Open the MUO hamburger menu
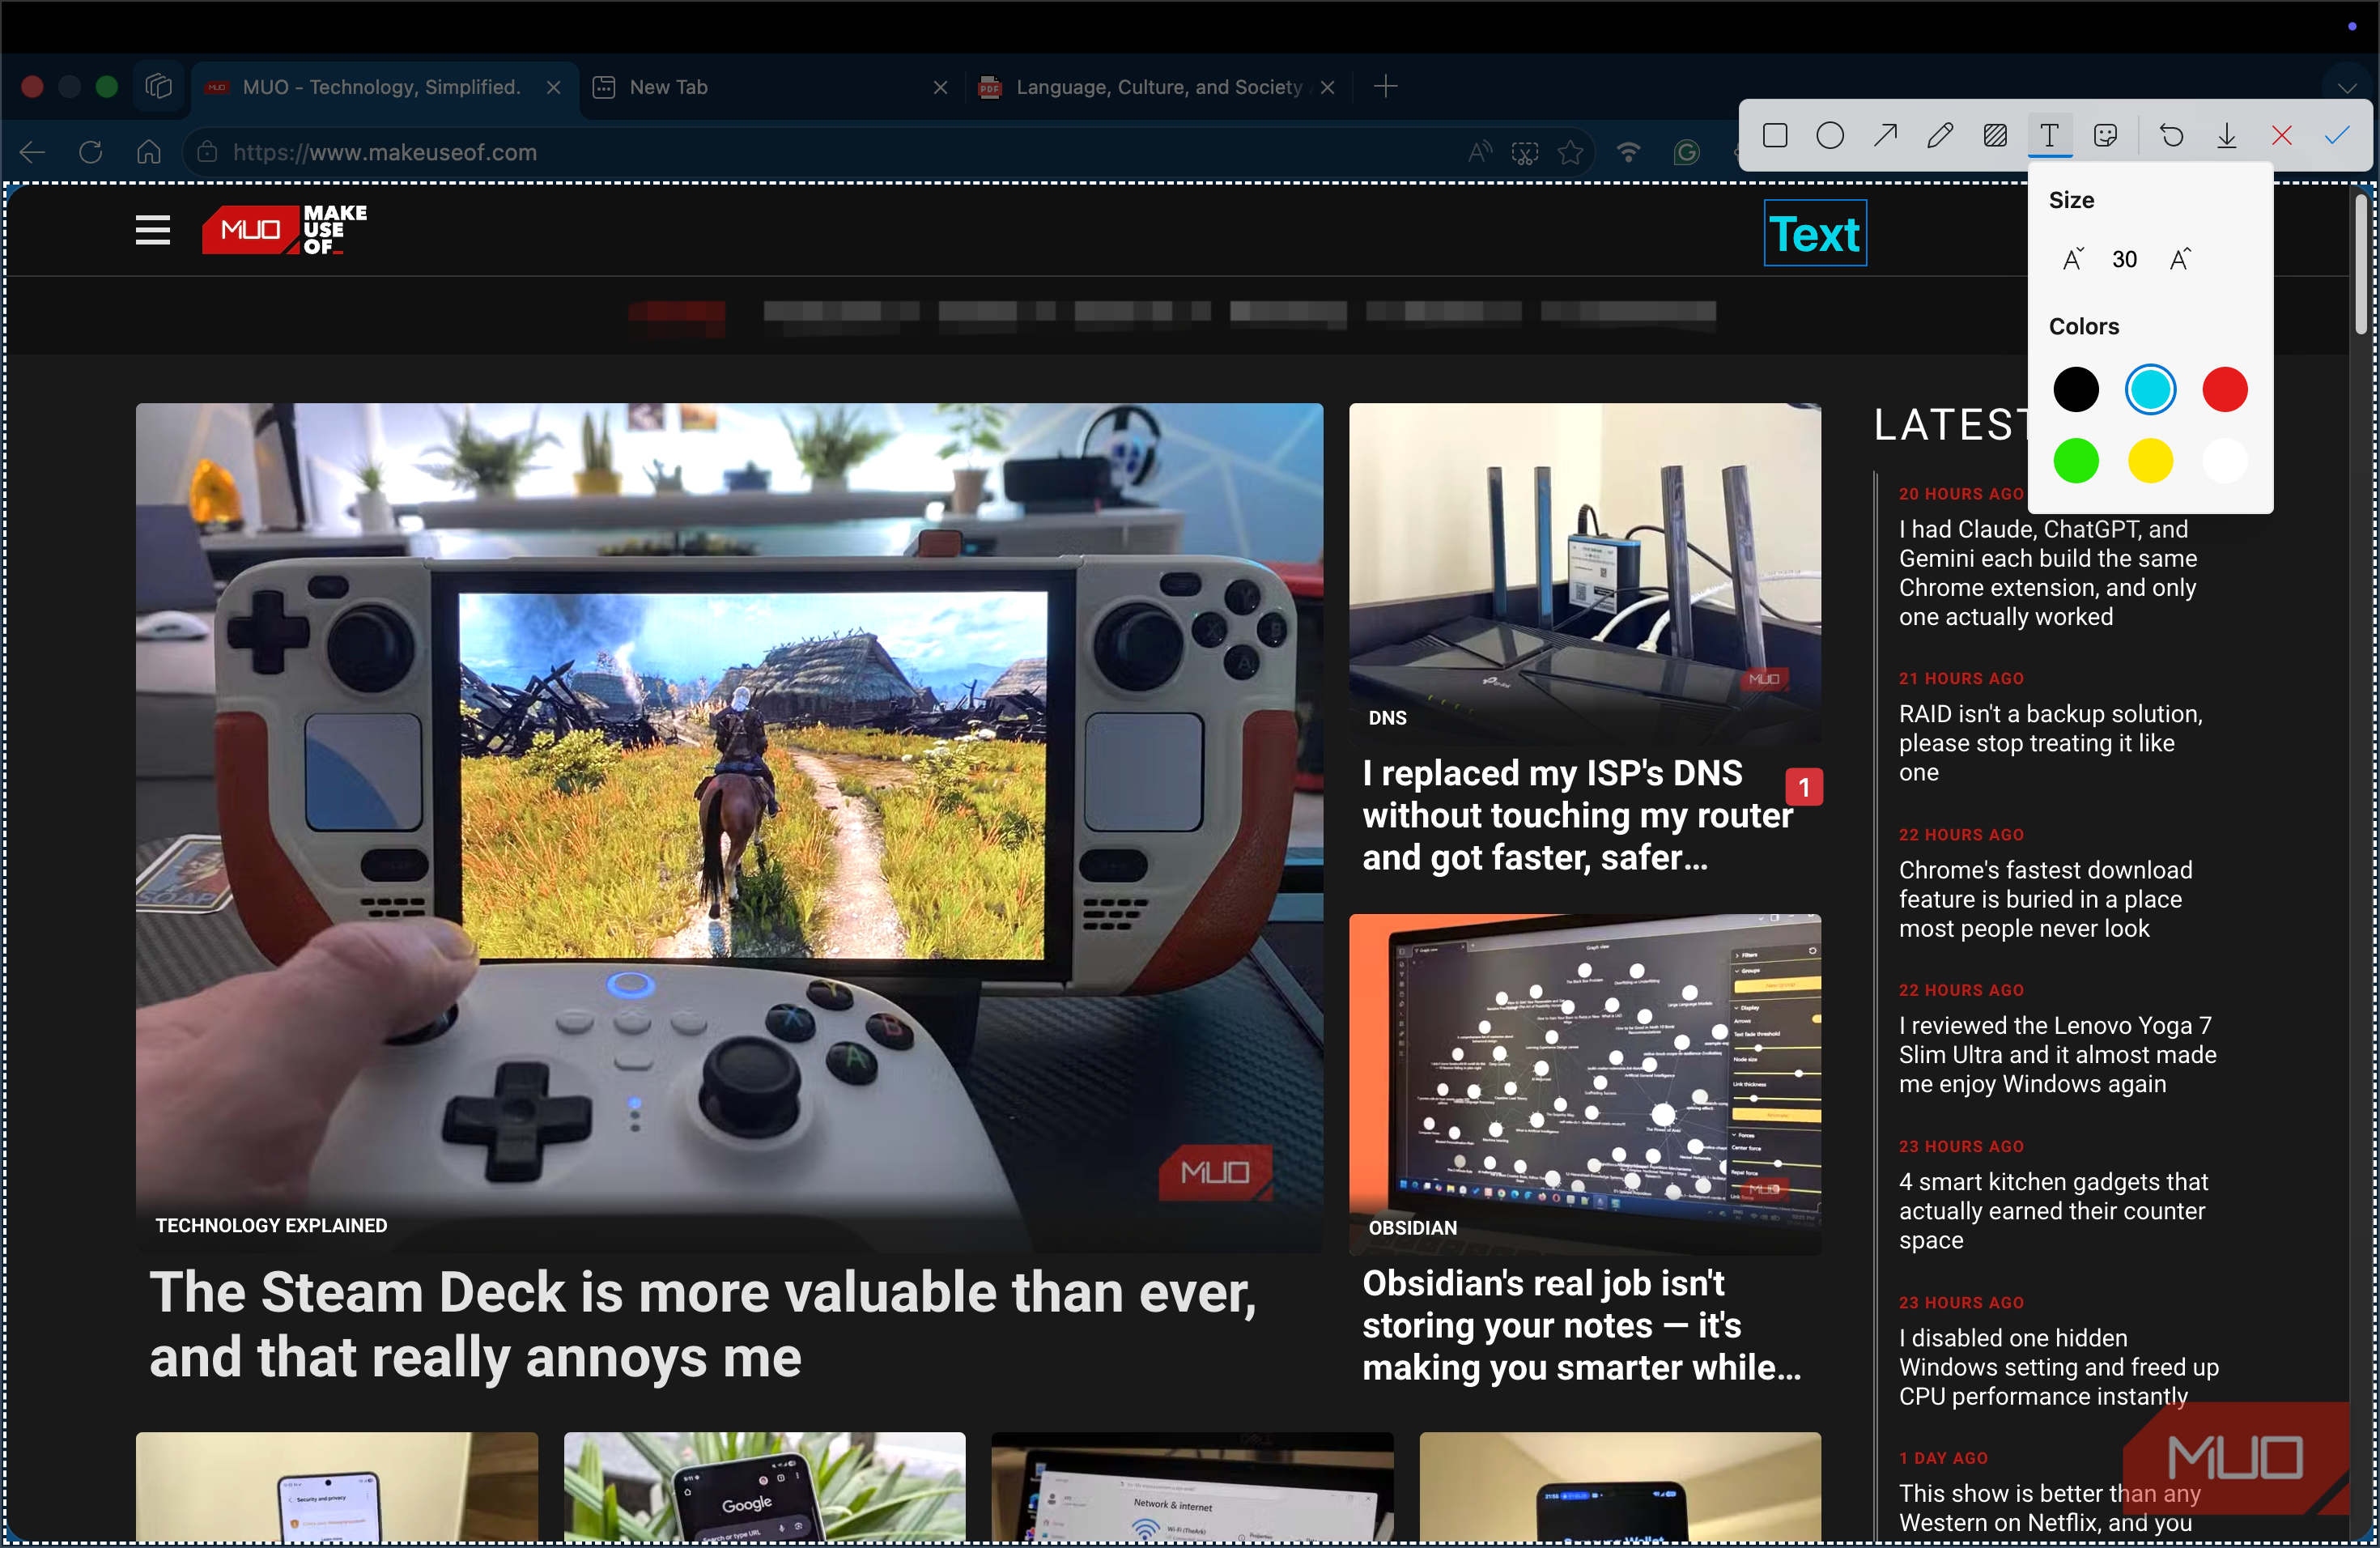The height and width of the screenshot is (1548, 2380). (153, 230)
